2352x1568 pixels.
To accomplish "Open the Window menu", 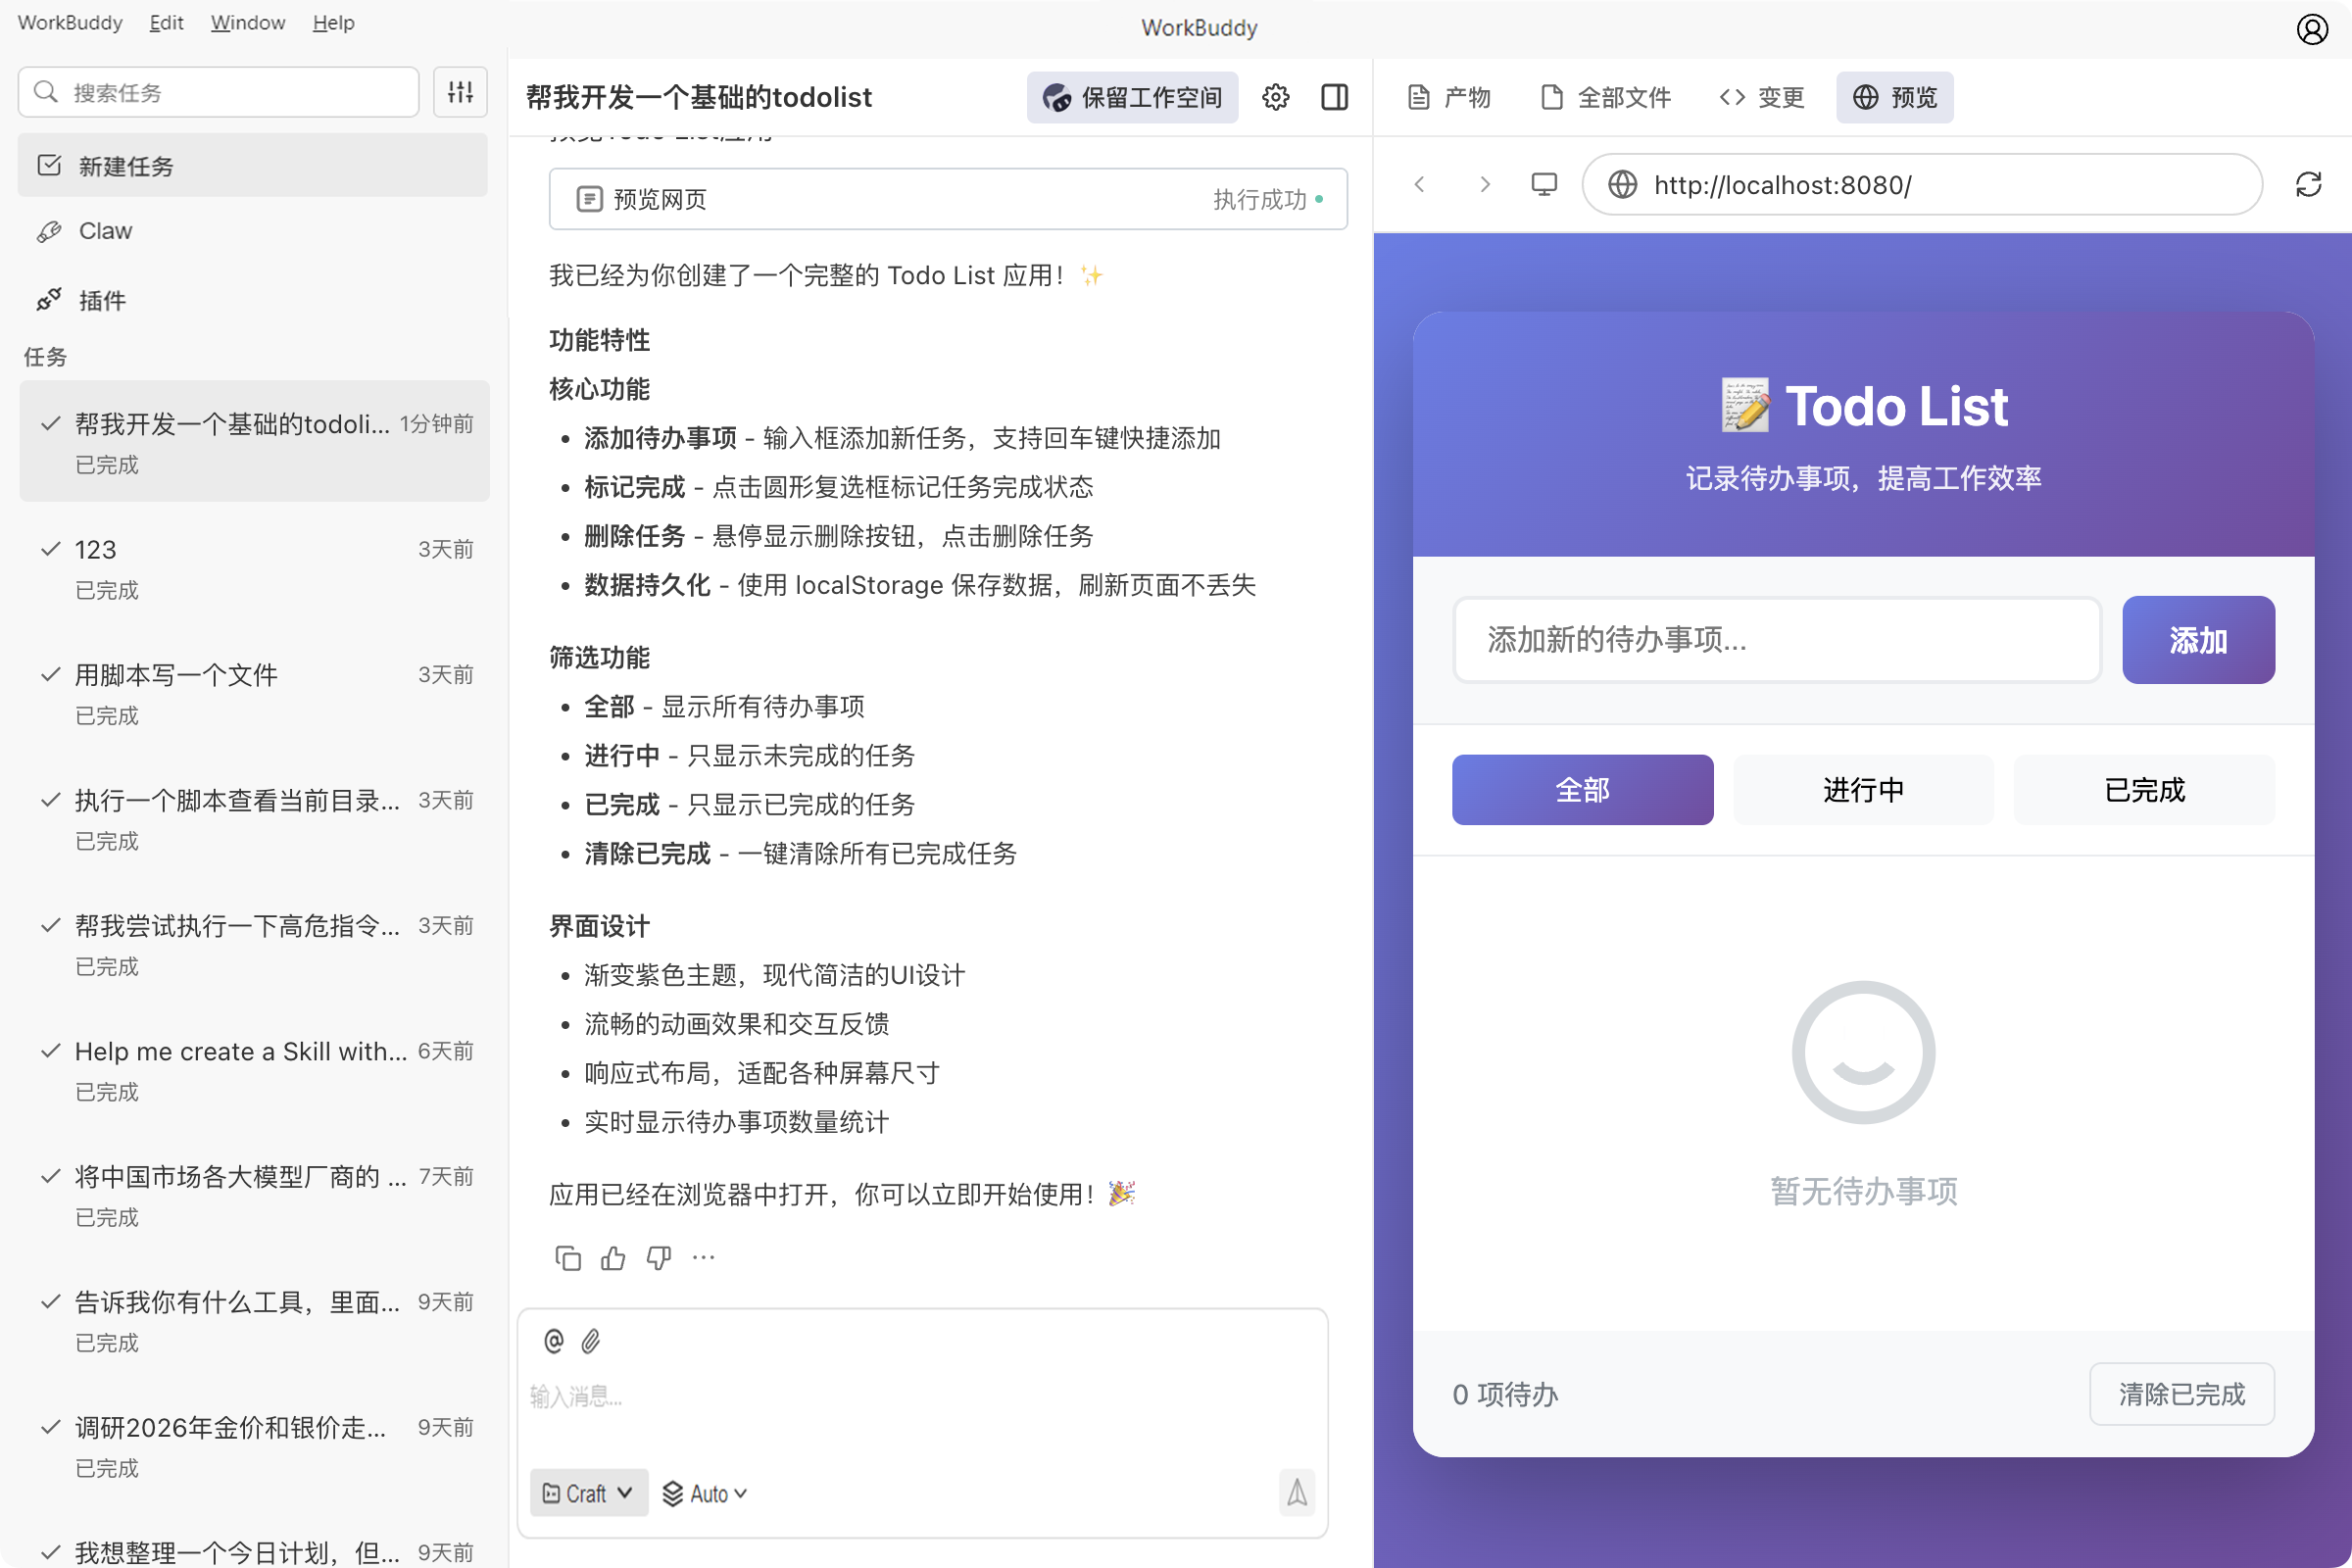I will coord(246,22).
